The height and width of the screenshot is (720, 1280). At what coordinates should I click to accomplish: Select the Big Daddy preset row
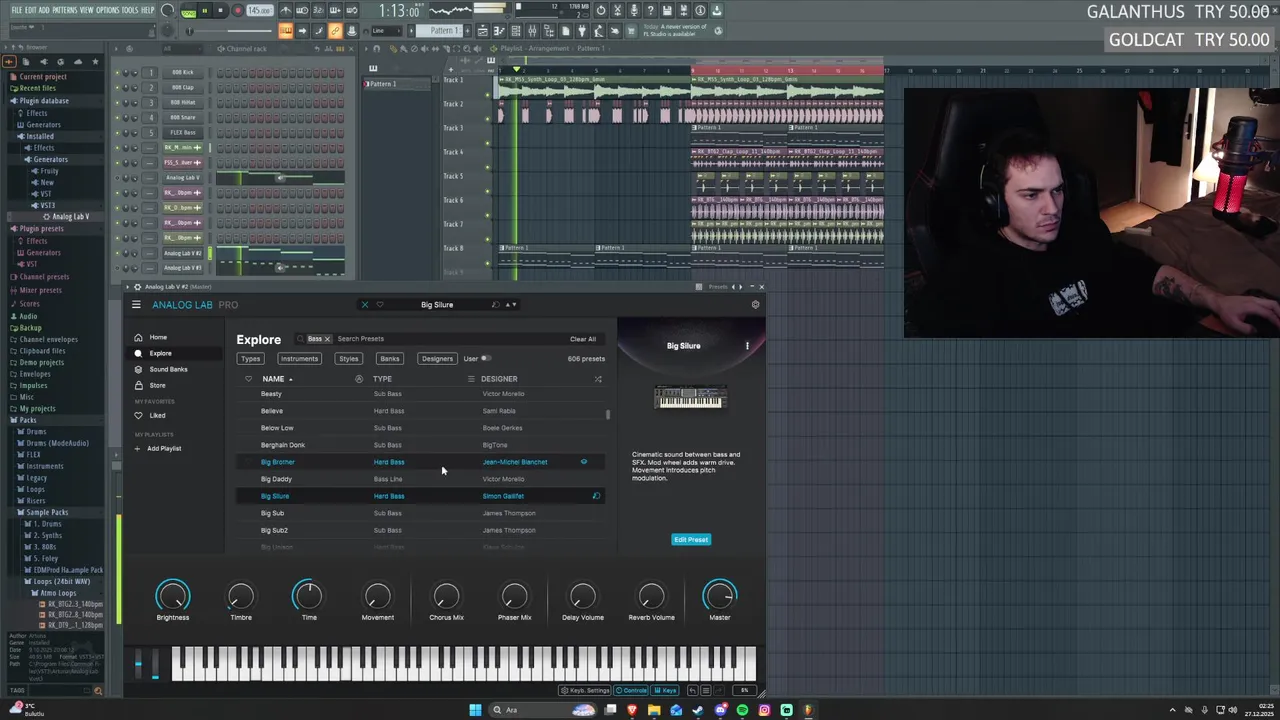click(420, 479)
